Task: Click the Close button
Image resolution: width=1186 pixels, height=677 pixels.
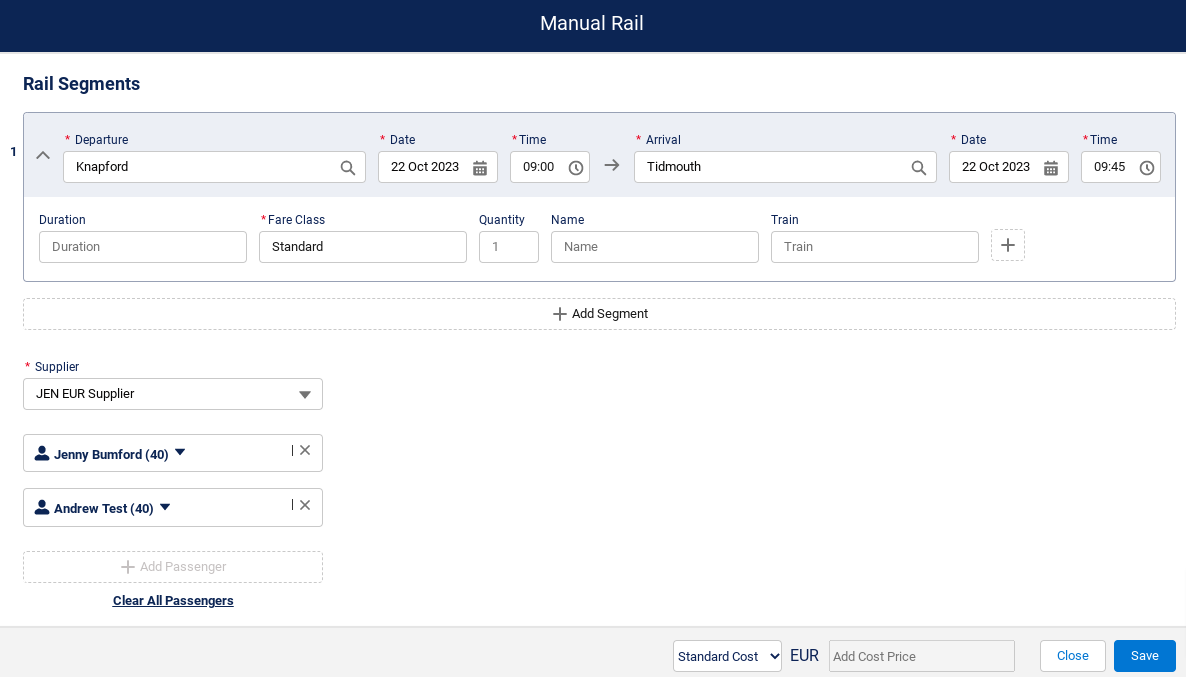Action: coord(1072,656)
